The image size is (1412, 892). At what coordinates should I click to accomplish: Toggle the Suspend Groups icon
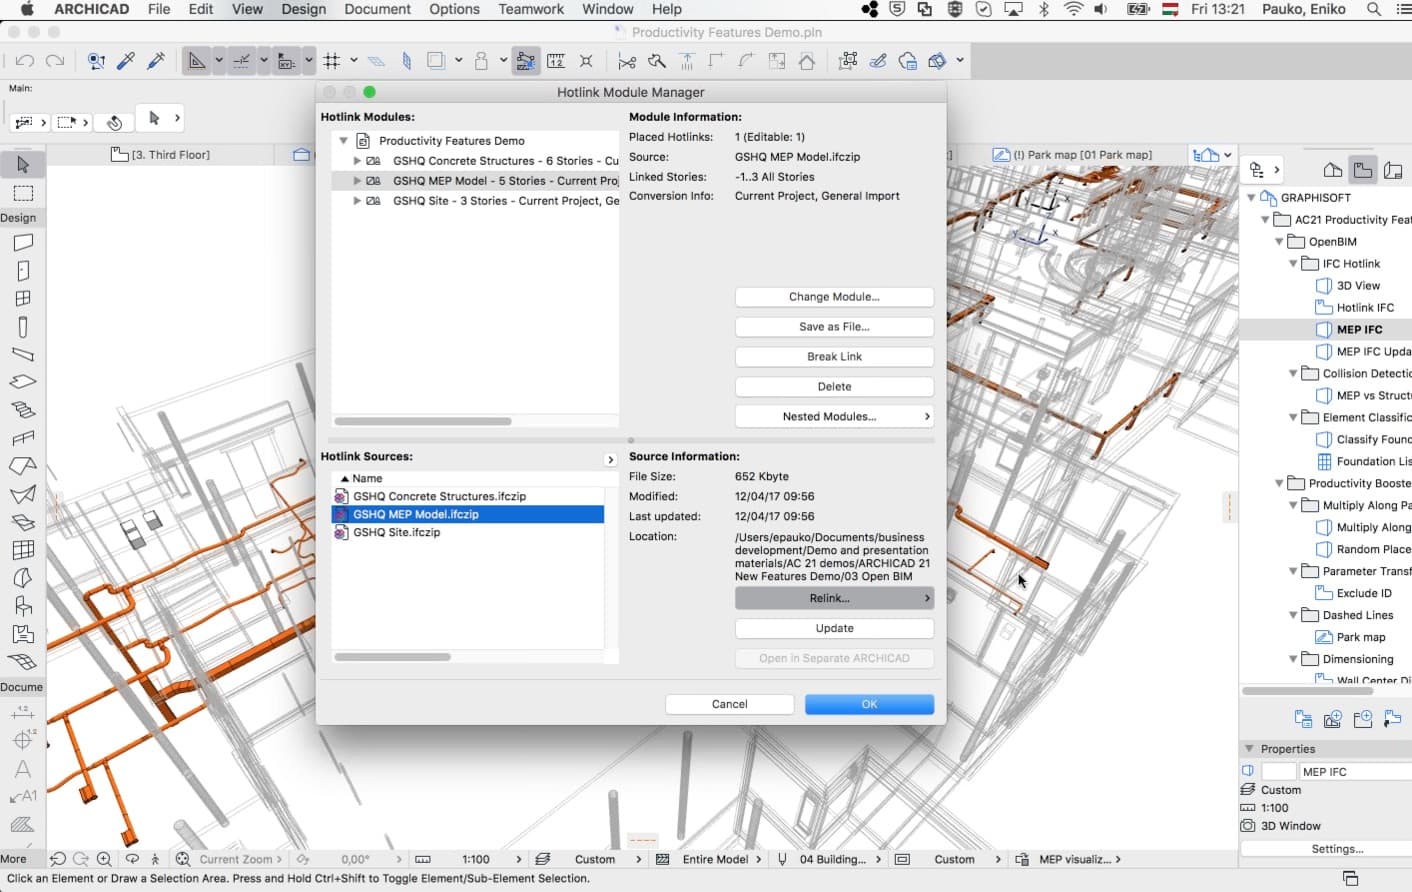click(848, 61)
